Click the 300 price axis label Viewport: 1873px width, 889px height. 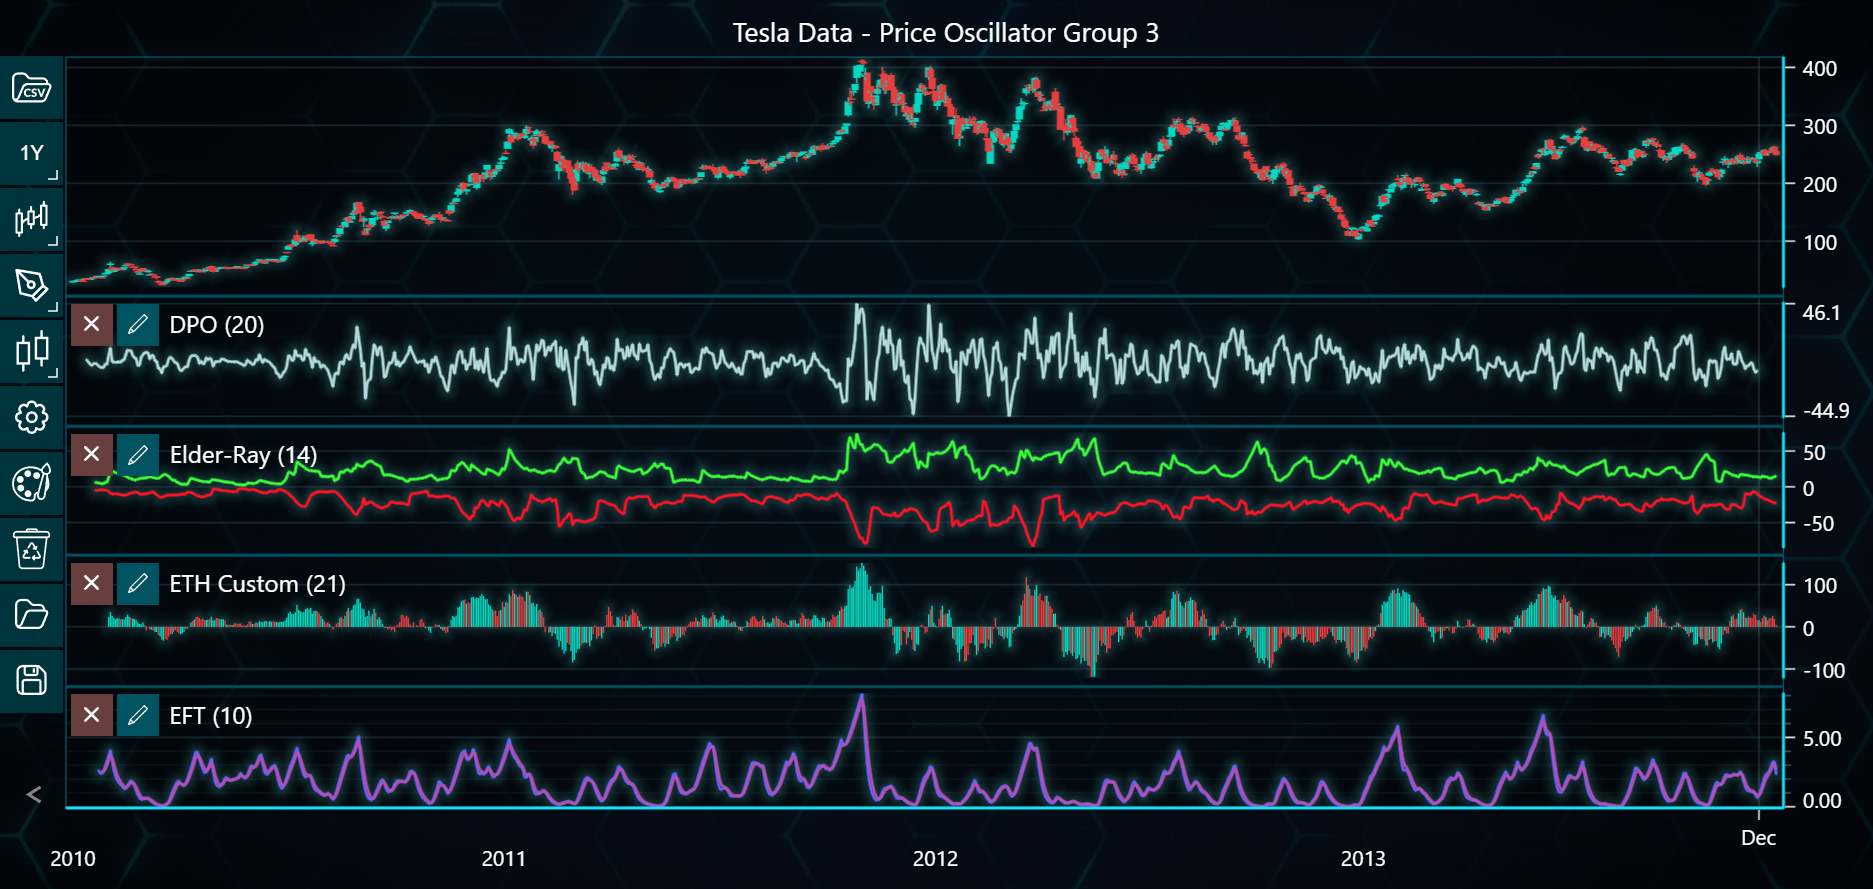pos(1819,127)
